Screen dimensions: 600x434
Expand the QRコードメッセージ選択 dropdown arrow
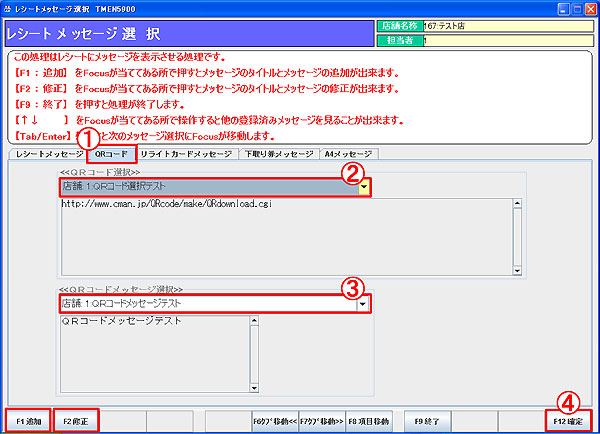(x=363, y=304)
